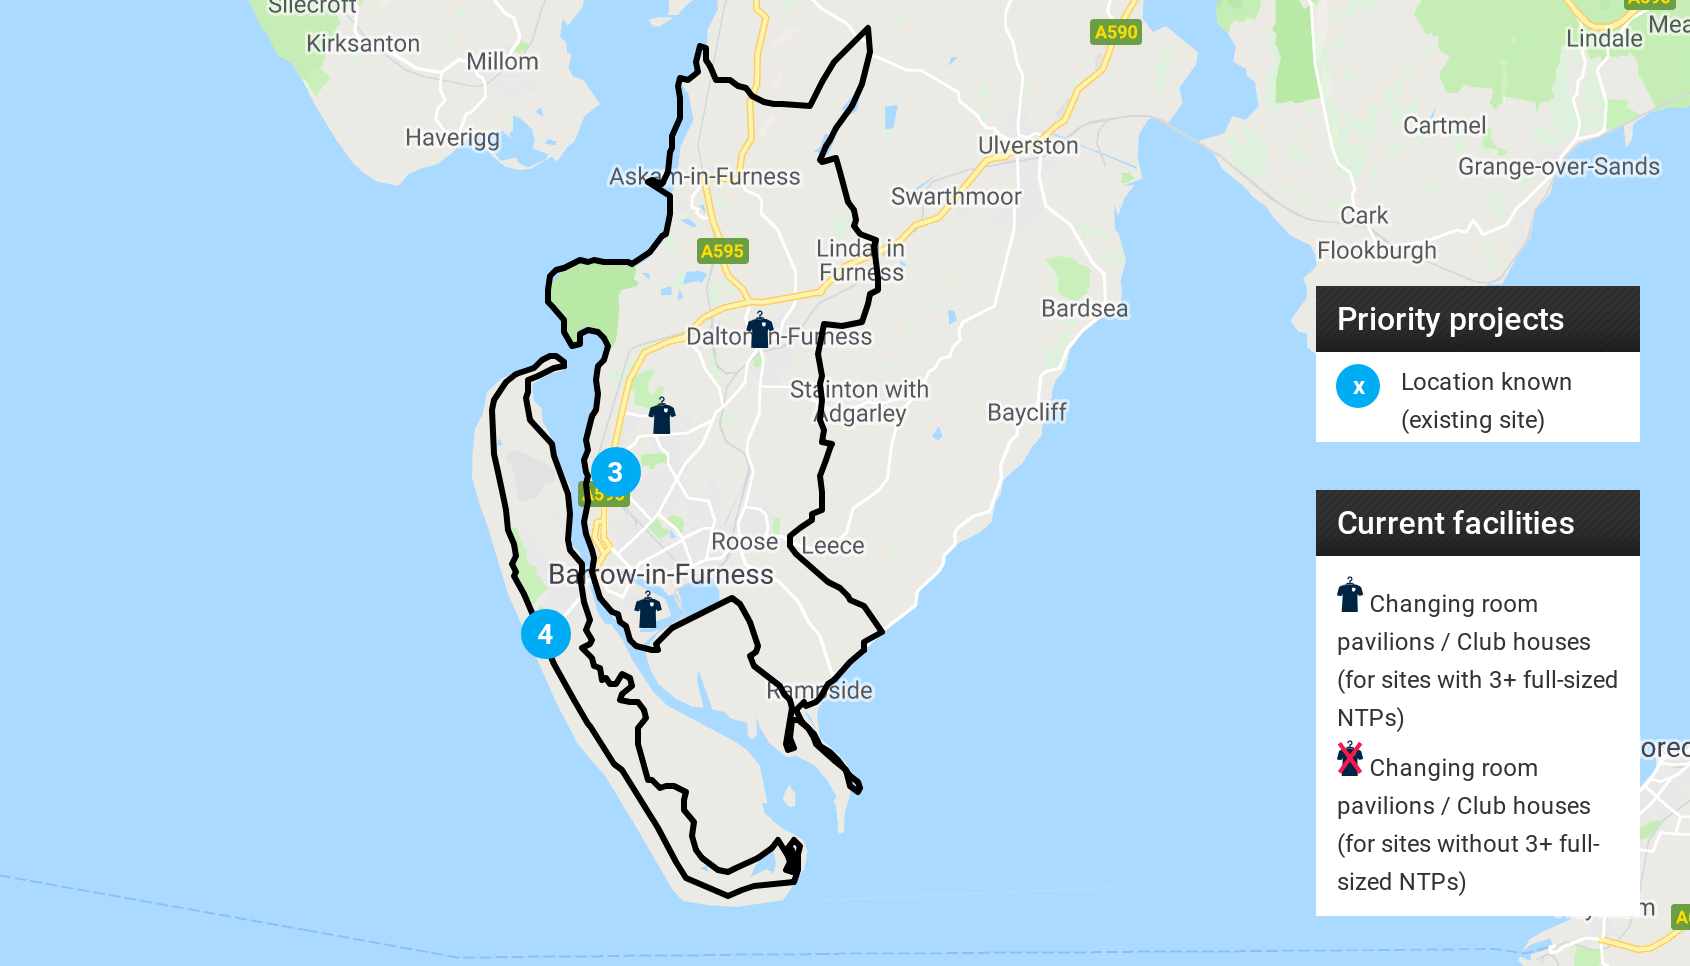
Task: Select changing room icon below Barrow-in-Furness label
Action: point(648,609)
